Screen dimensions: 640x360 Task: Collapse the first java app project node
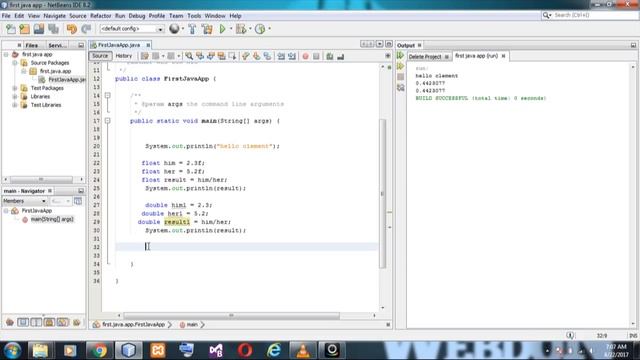pos(6,54)
